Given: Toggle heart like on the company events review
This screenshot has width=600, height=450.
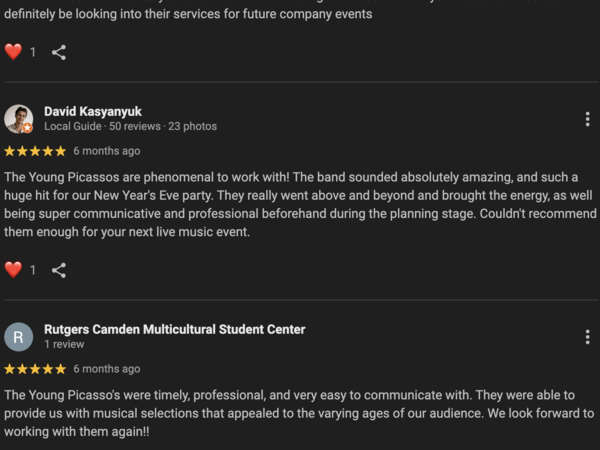Looking at the screenshot, I should coord(13,52).
